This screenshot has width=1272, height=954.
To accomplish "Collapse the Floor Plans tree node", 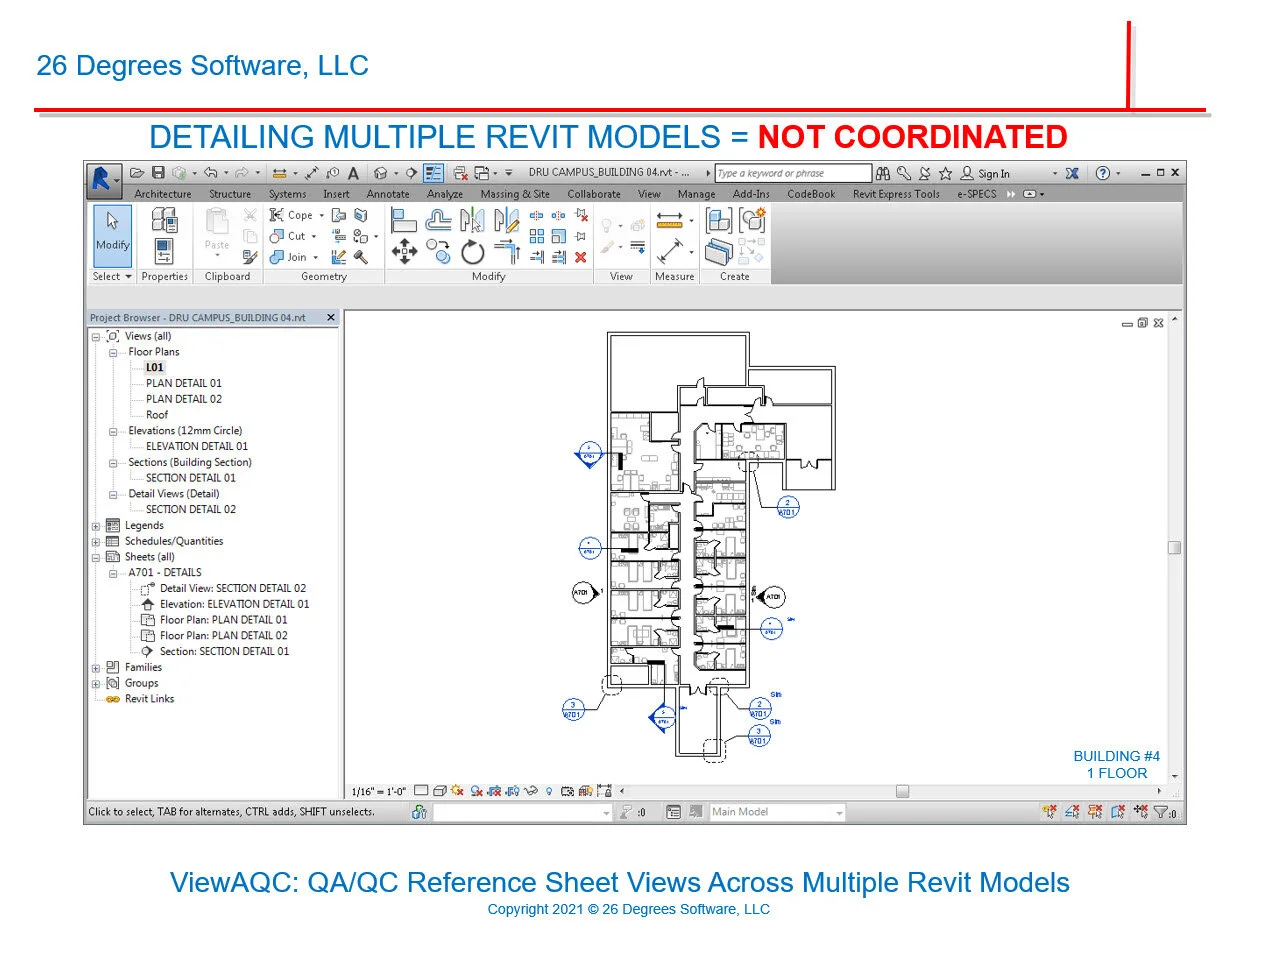I will tap(113, 352).
